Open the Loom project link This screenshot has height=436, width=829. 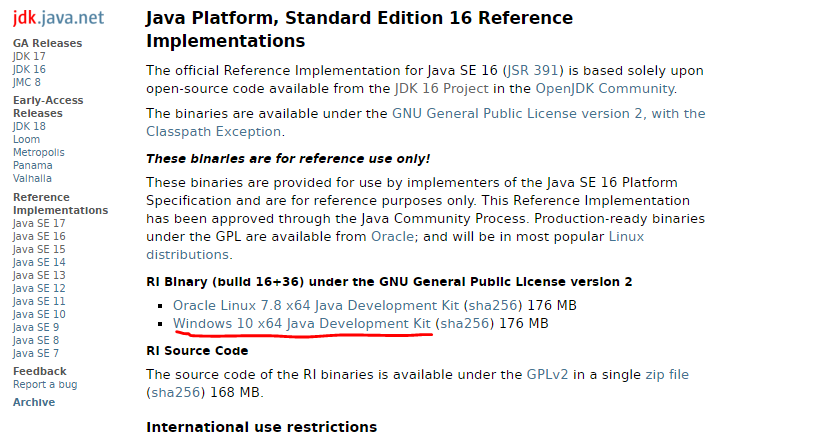tap(26, 140)
